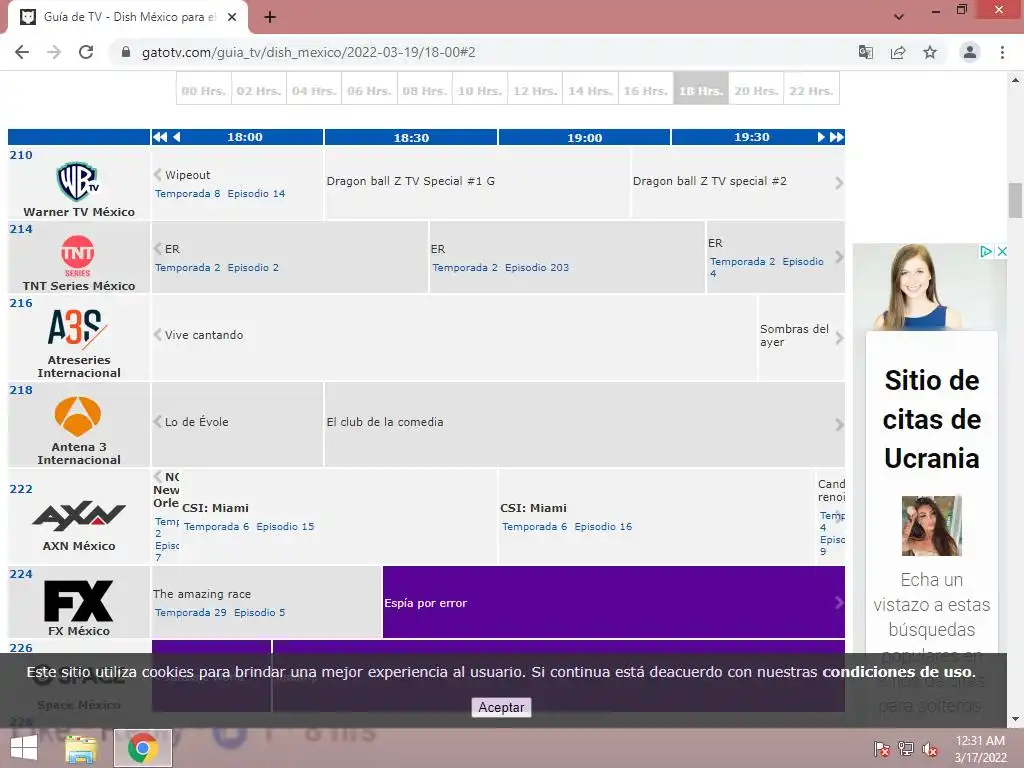The height and width of the screenshot is (768, 1024).
Task: Click the Chrome icon in the taskbar
Action: pos(142,748)
